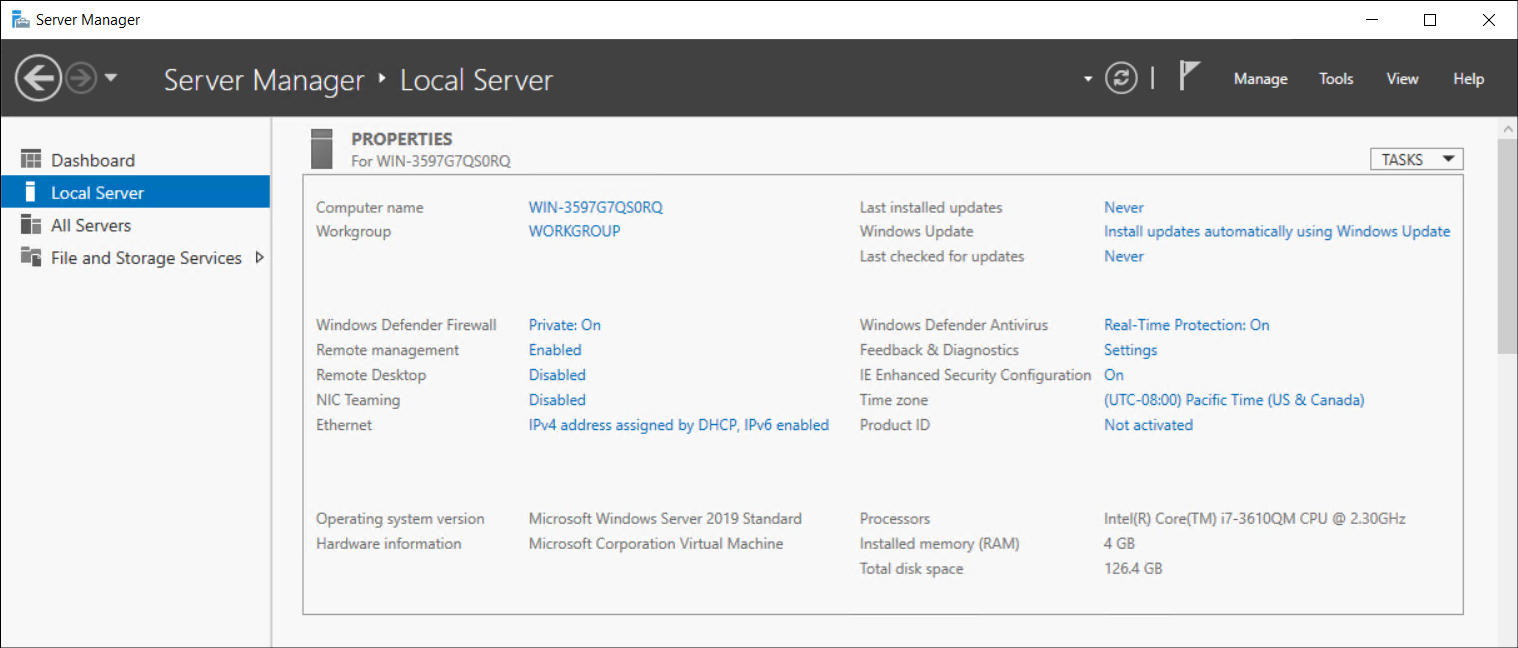Click the server tower icon beside PROPERTIES
The height and width of the screenshot is (648, 1518).
click(322, 148)
